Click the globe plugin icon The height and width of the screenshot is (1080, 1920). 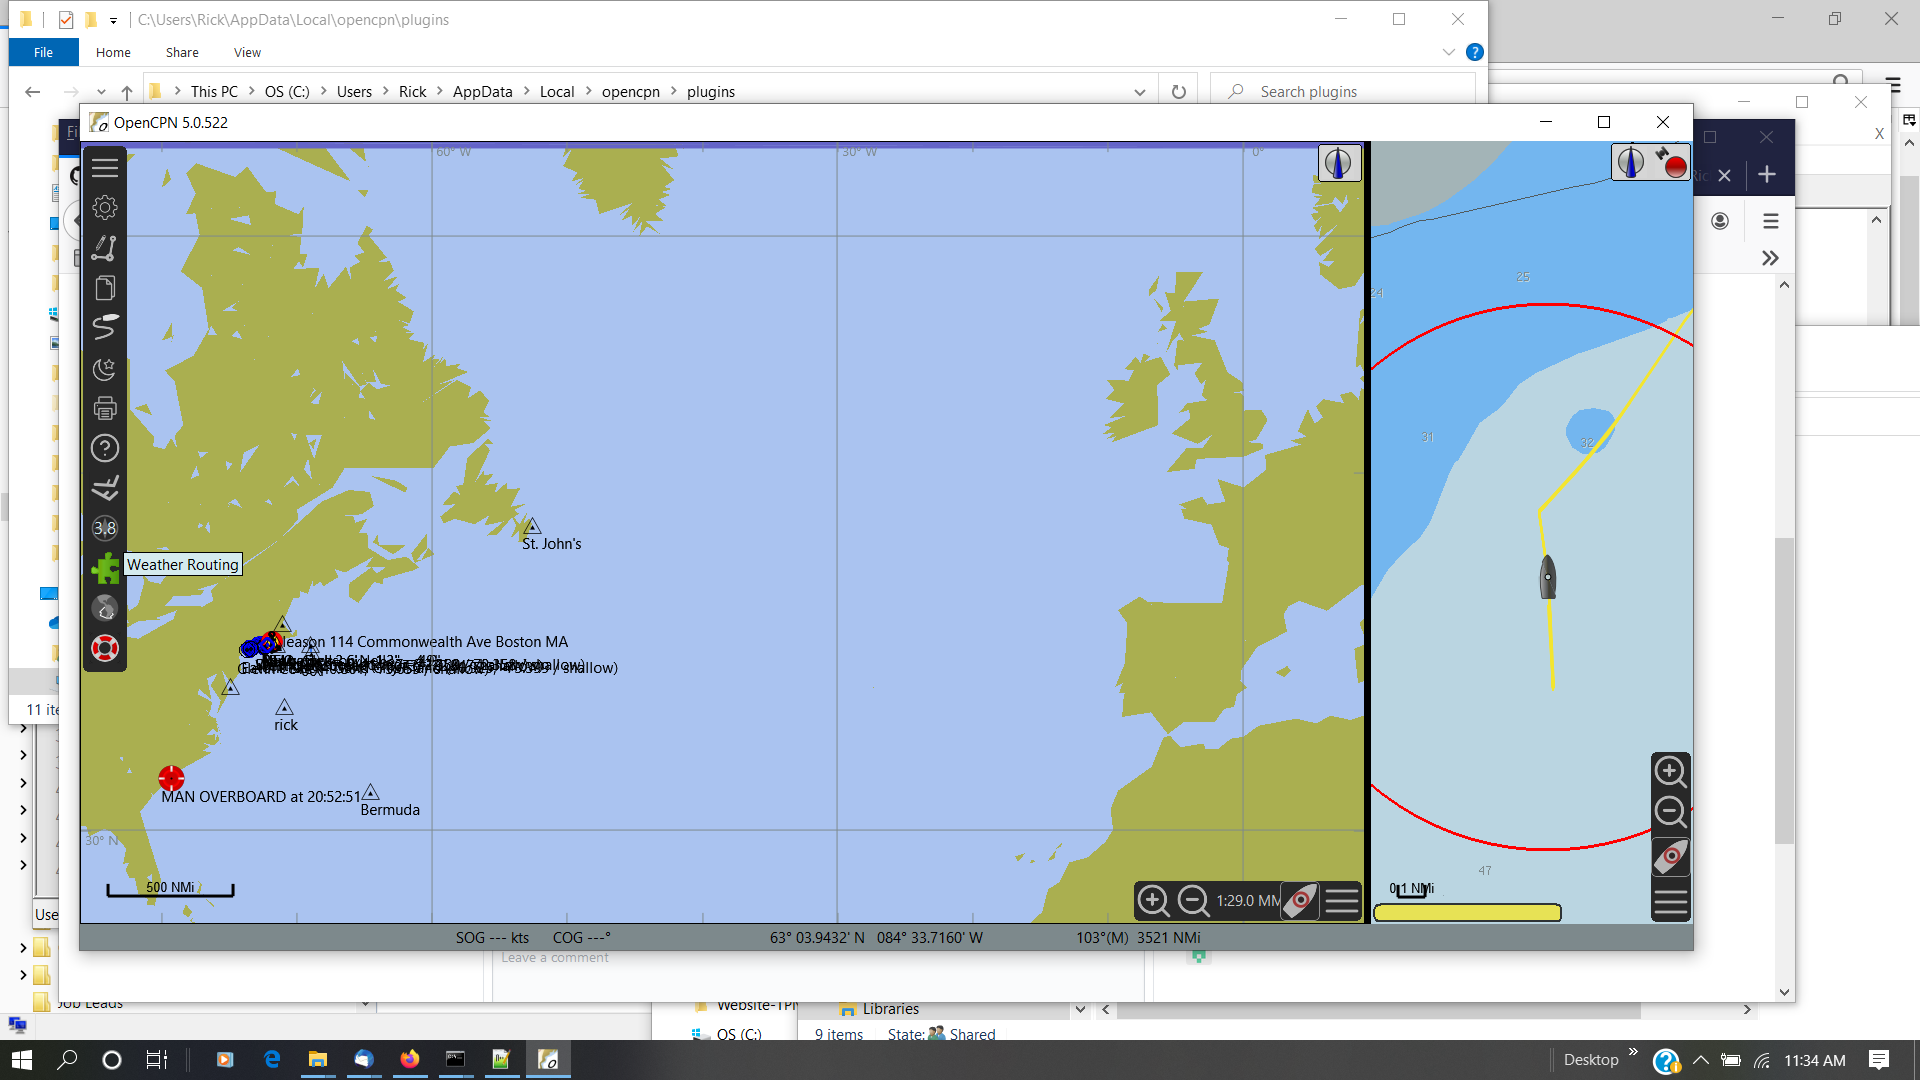click(x=105, y=608)
